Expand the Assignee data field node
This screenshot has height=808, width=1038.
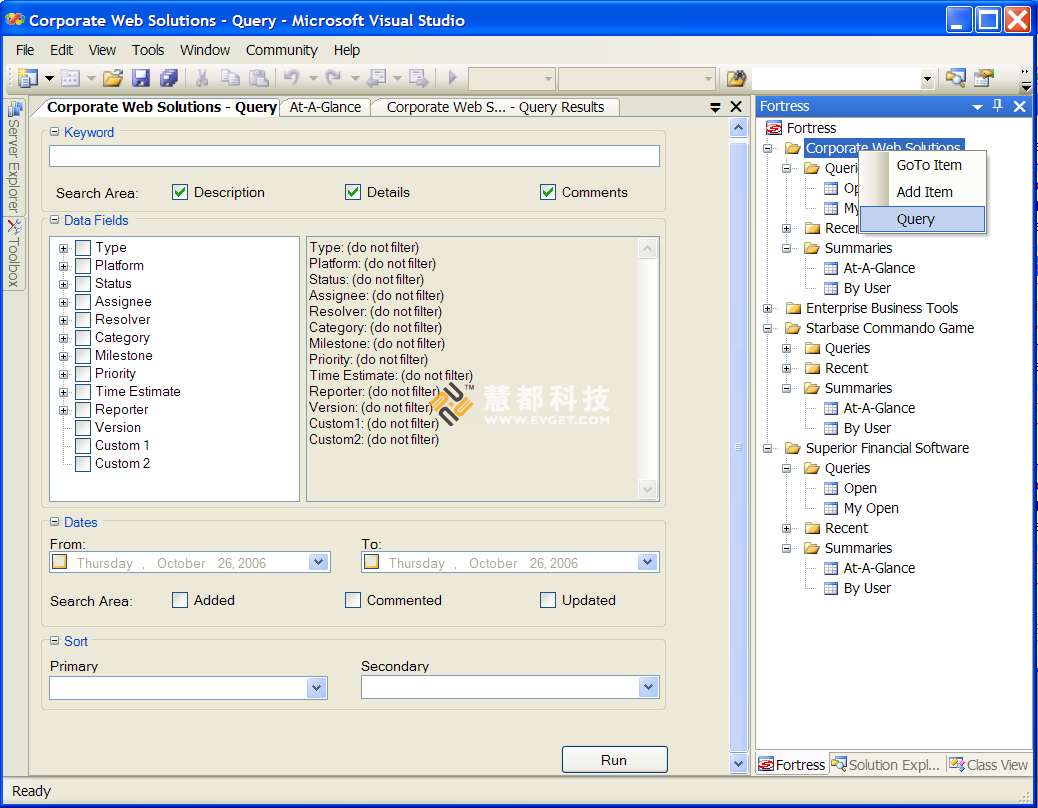[64, 302]
